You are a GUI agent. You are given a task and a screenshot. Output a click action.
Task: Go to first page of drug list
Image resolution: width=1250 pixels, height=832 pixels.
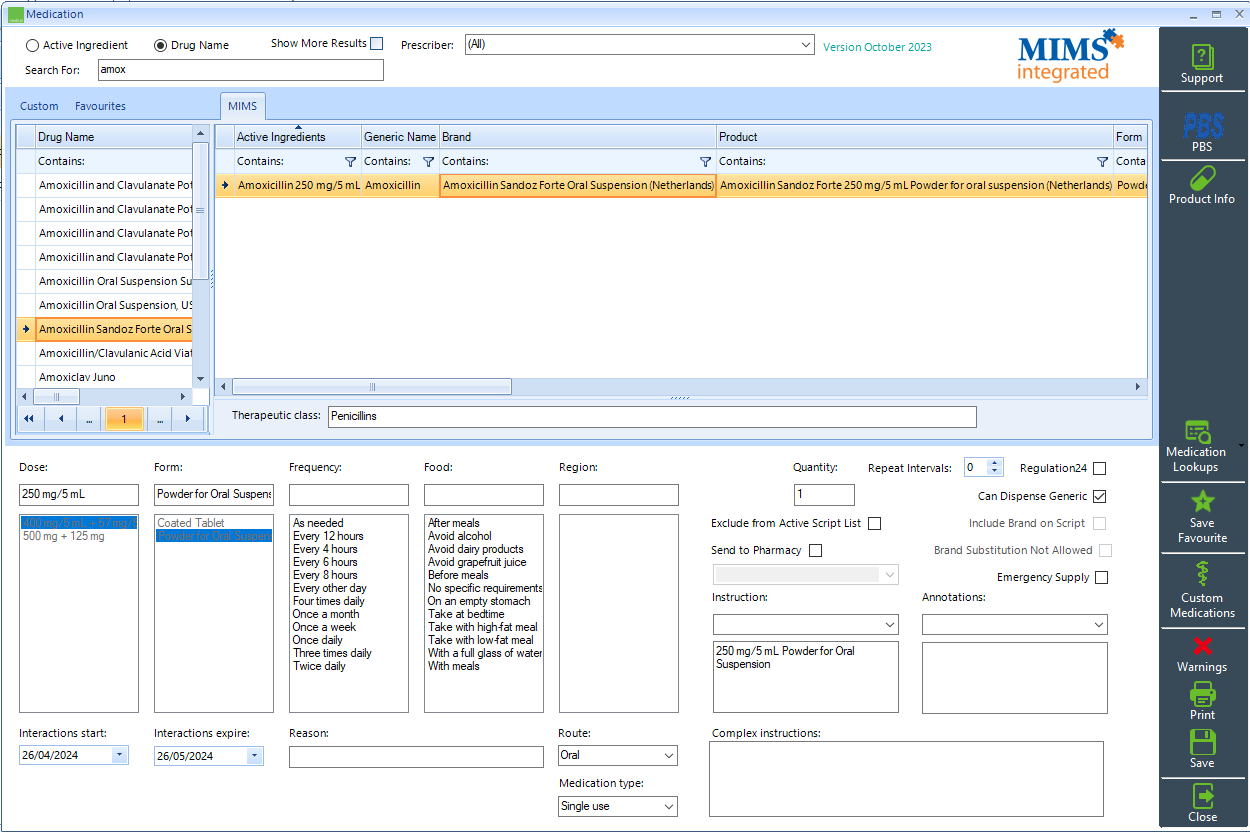pyautogui.click(x=28, y=419)
